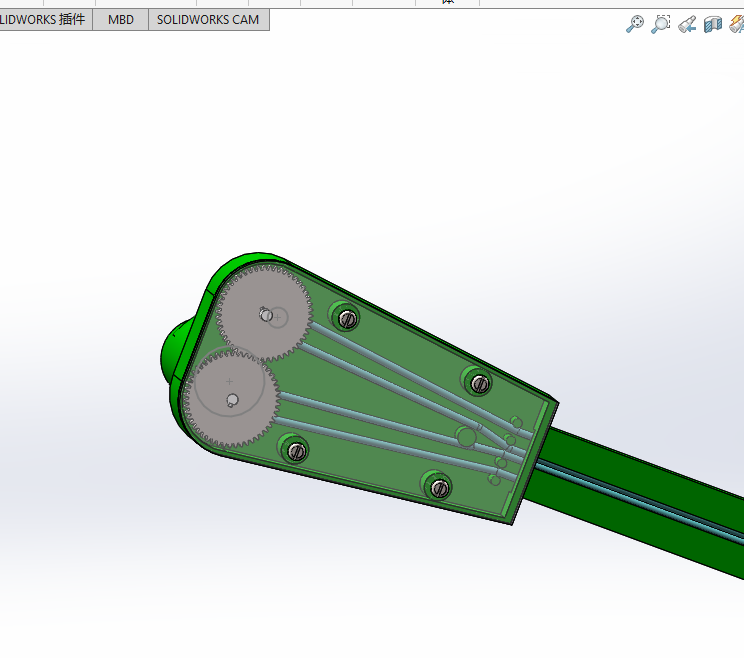Click the Zoom to Fit icon
The image size is (744, 658).
tap(634, 23)
